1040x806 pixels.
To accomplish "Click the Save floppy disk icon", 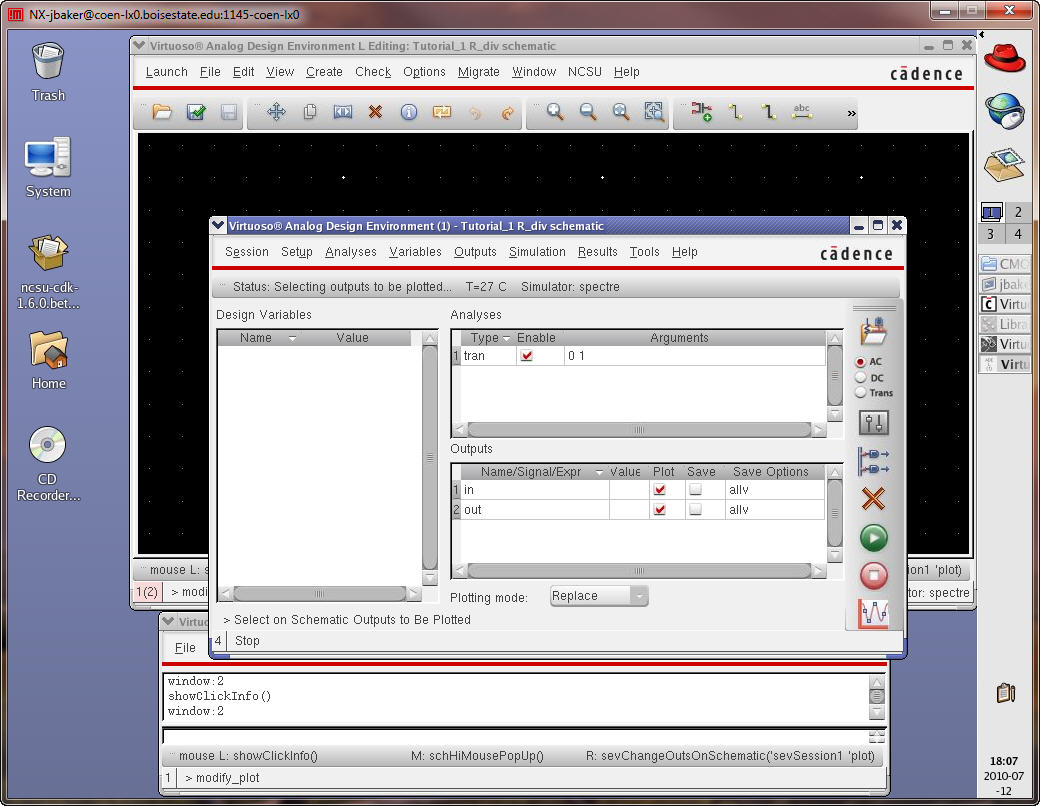I will coord(229,112).
